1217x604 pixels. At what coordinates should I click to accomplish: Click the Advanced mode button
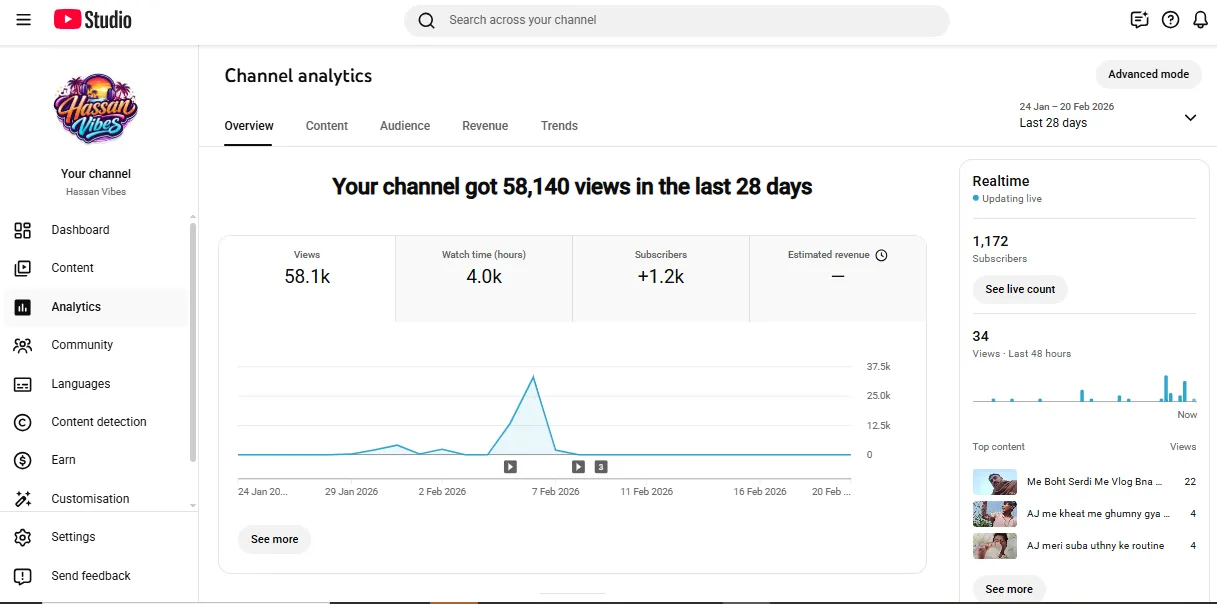click(1148, 74)
